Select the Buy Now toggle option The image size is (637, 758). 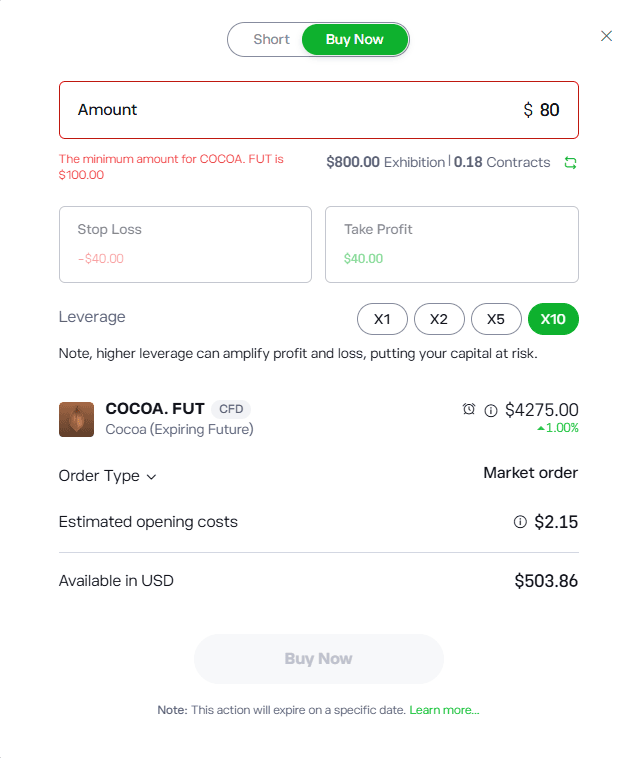354,40
